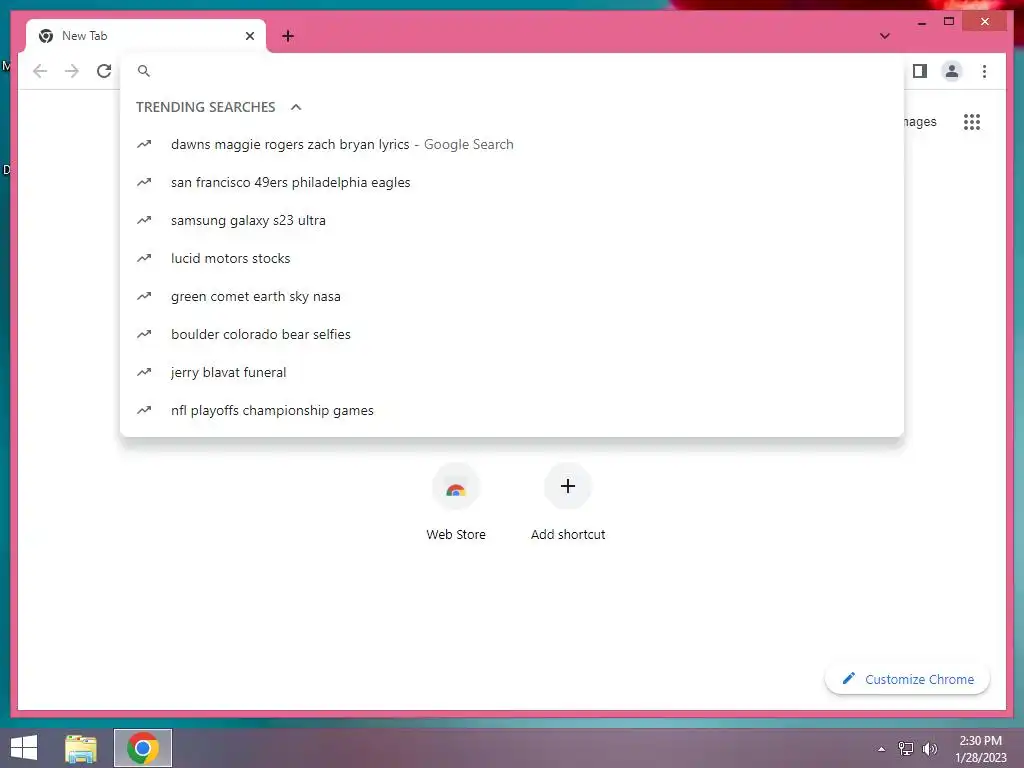Go forward with the forward arrow

click(72, 71)
